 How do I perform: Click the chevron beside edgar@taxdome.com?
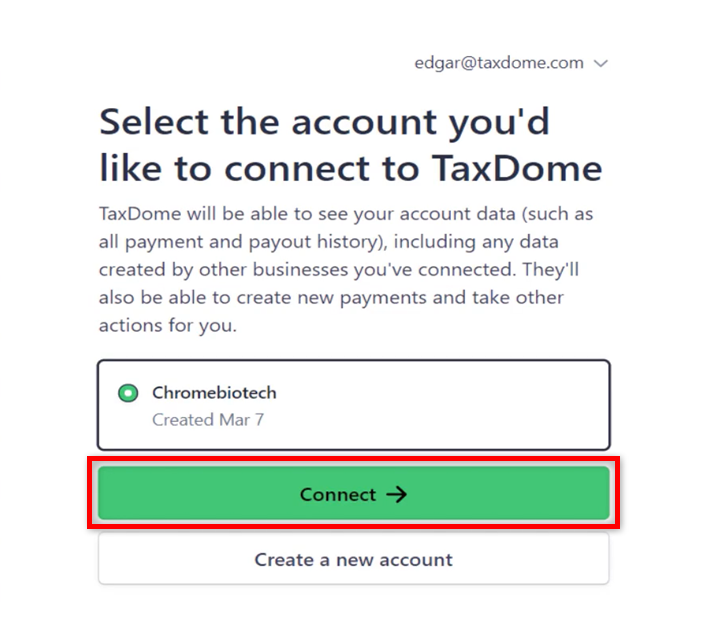[601, 63]
